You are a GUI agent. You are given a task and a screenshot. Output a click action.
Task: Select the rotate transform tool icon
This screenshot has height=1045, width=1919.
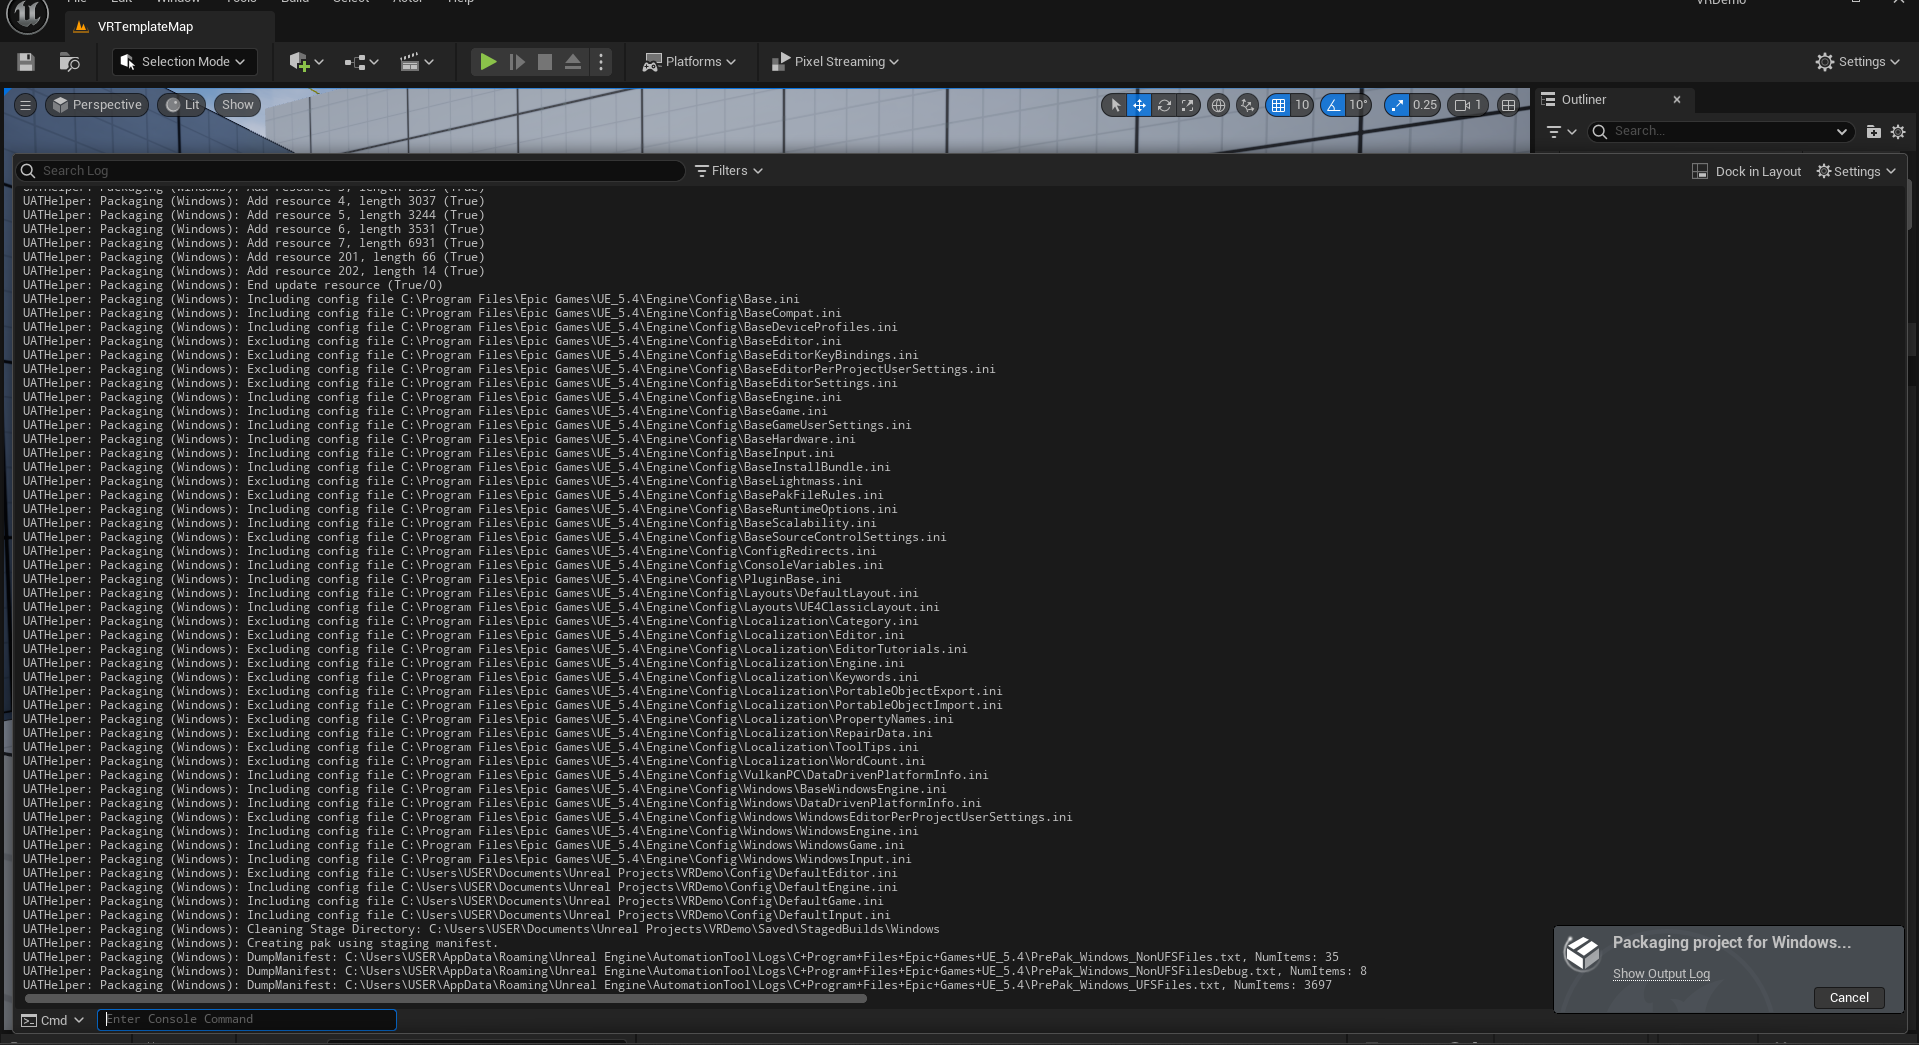coord(1164,105)
